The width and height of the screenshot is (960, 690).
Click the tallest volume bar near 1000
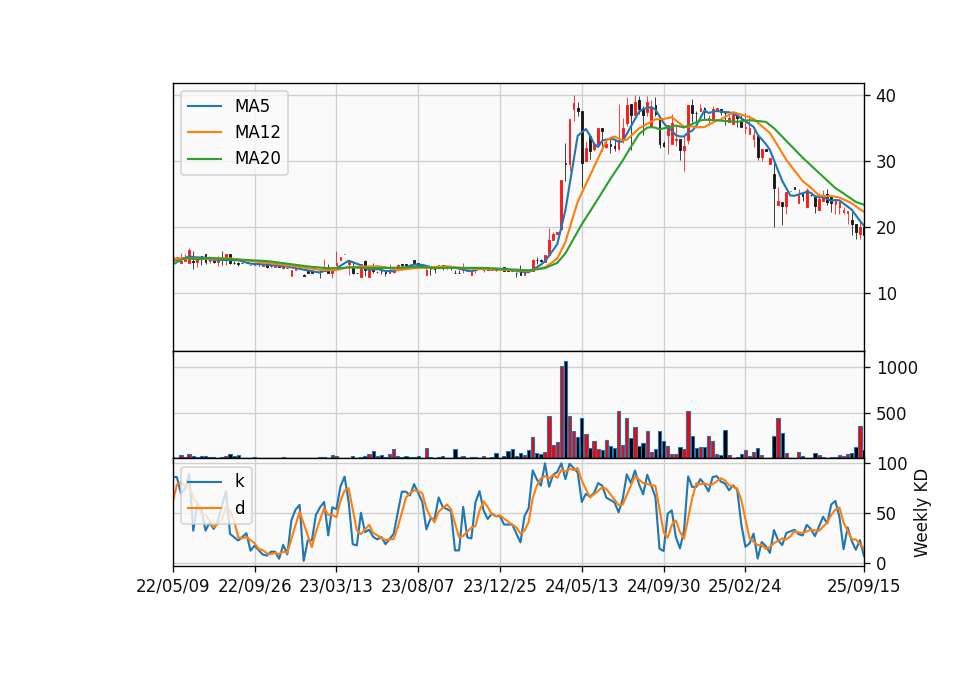point(566,410)
